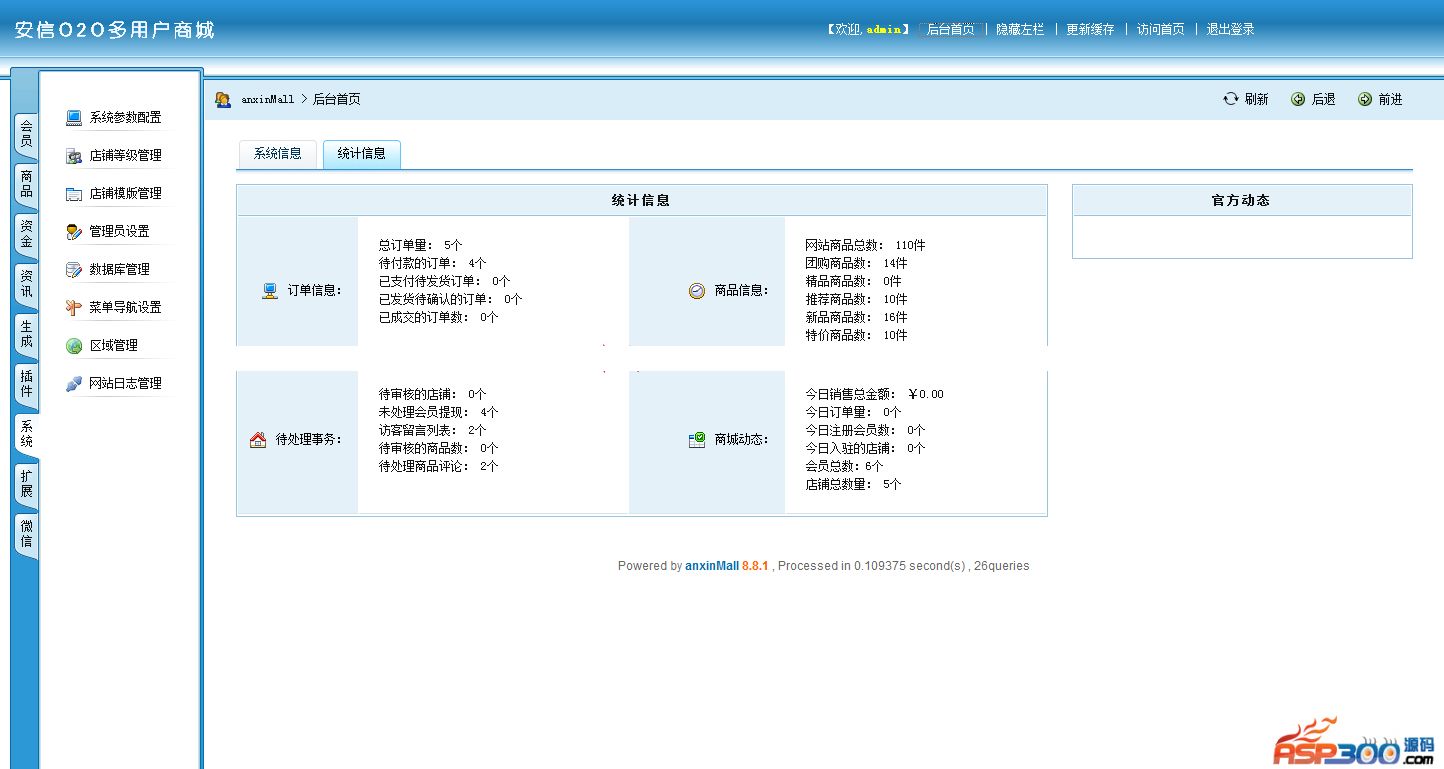The image size is (1444, 769).
Task: Hide the left sidebar via 隐藏左栏
Action: [1020, 30]
